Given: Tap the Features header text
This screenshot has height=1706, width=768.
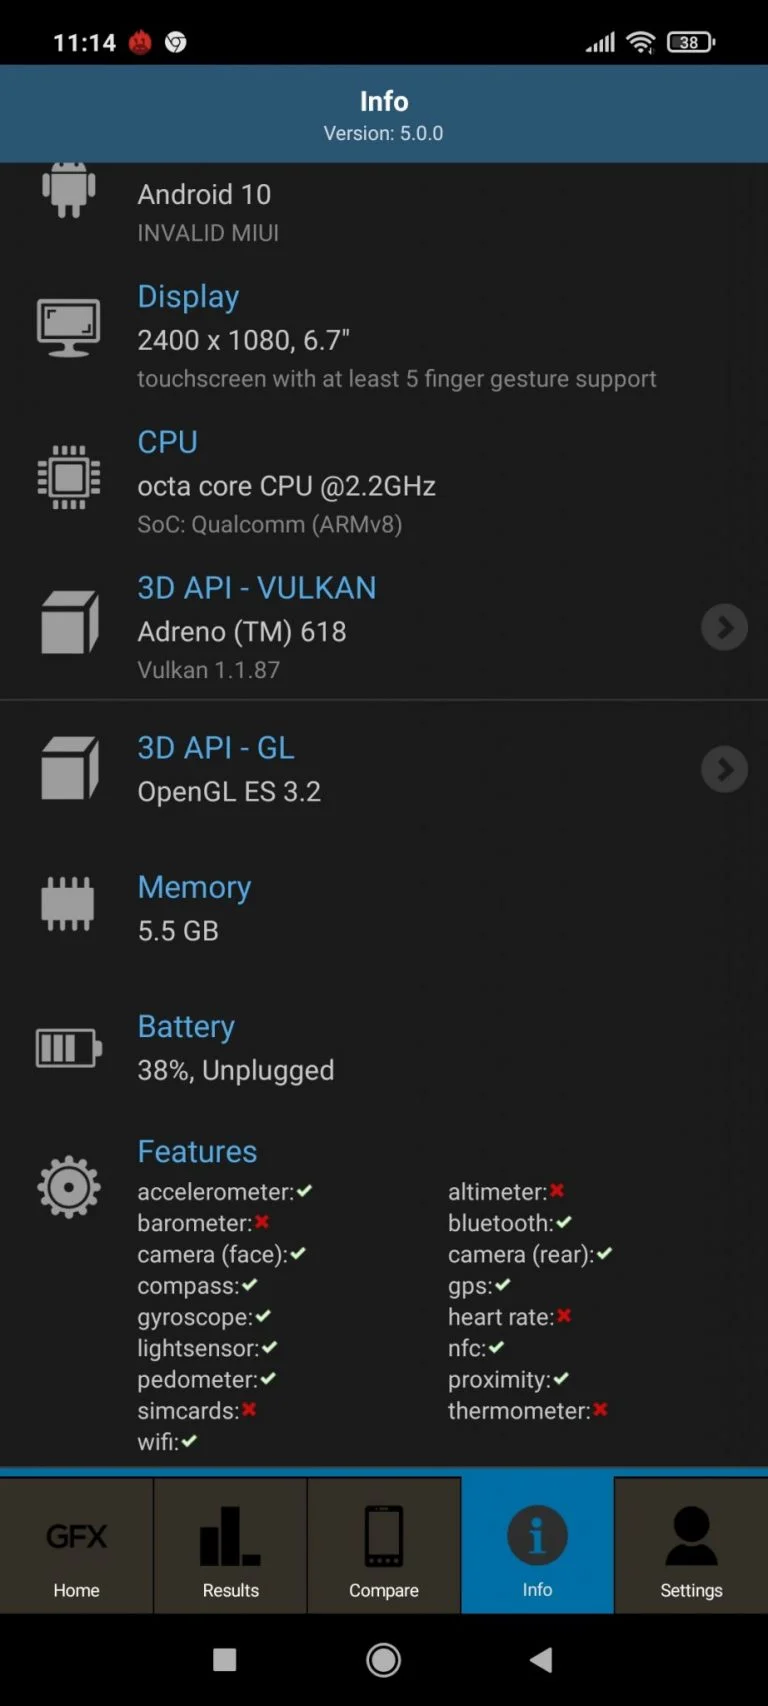Looking at the screenshot, I should pyautogui.click(x=197, y=1151).
